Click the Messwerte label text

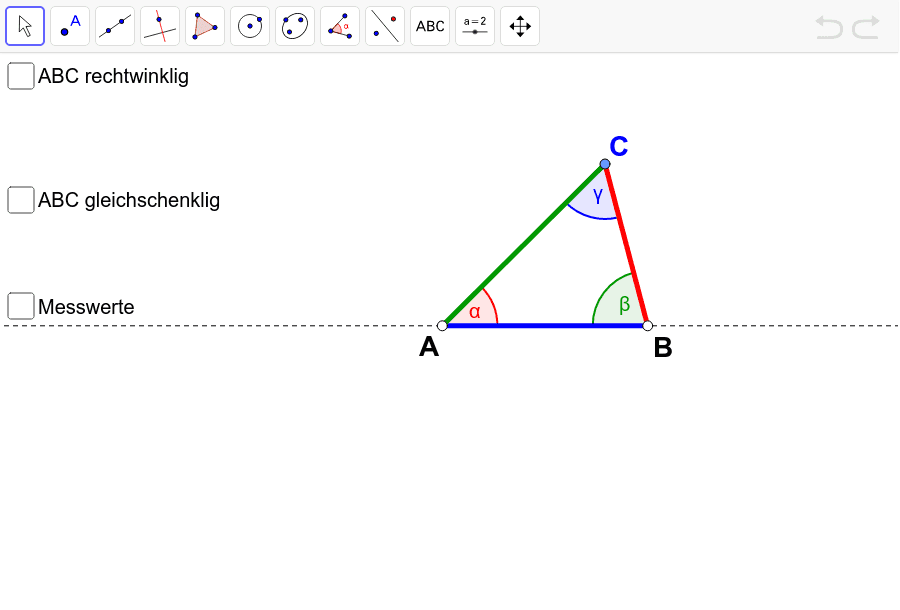(86, 307)
